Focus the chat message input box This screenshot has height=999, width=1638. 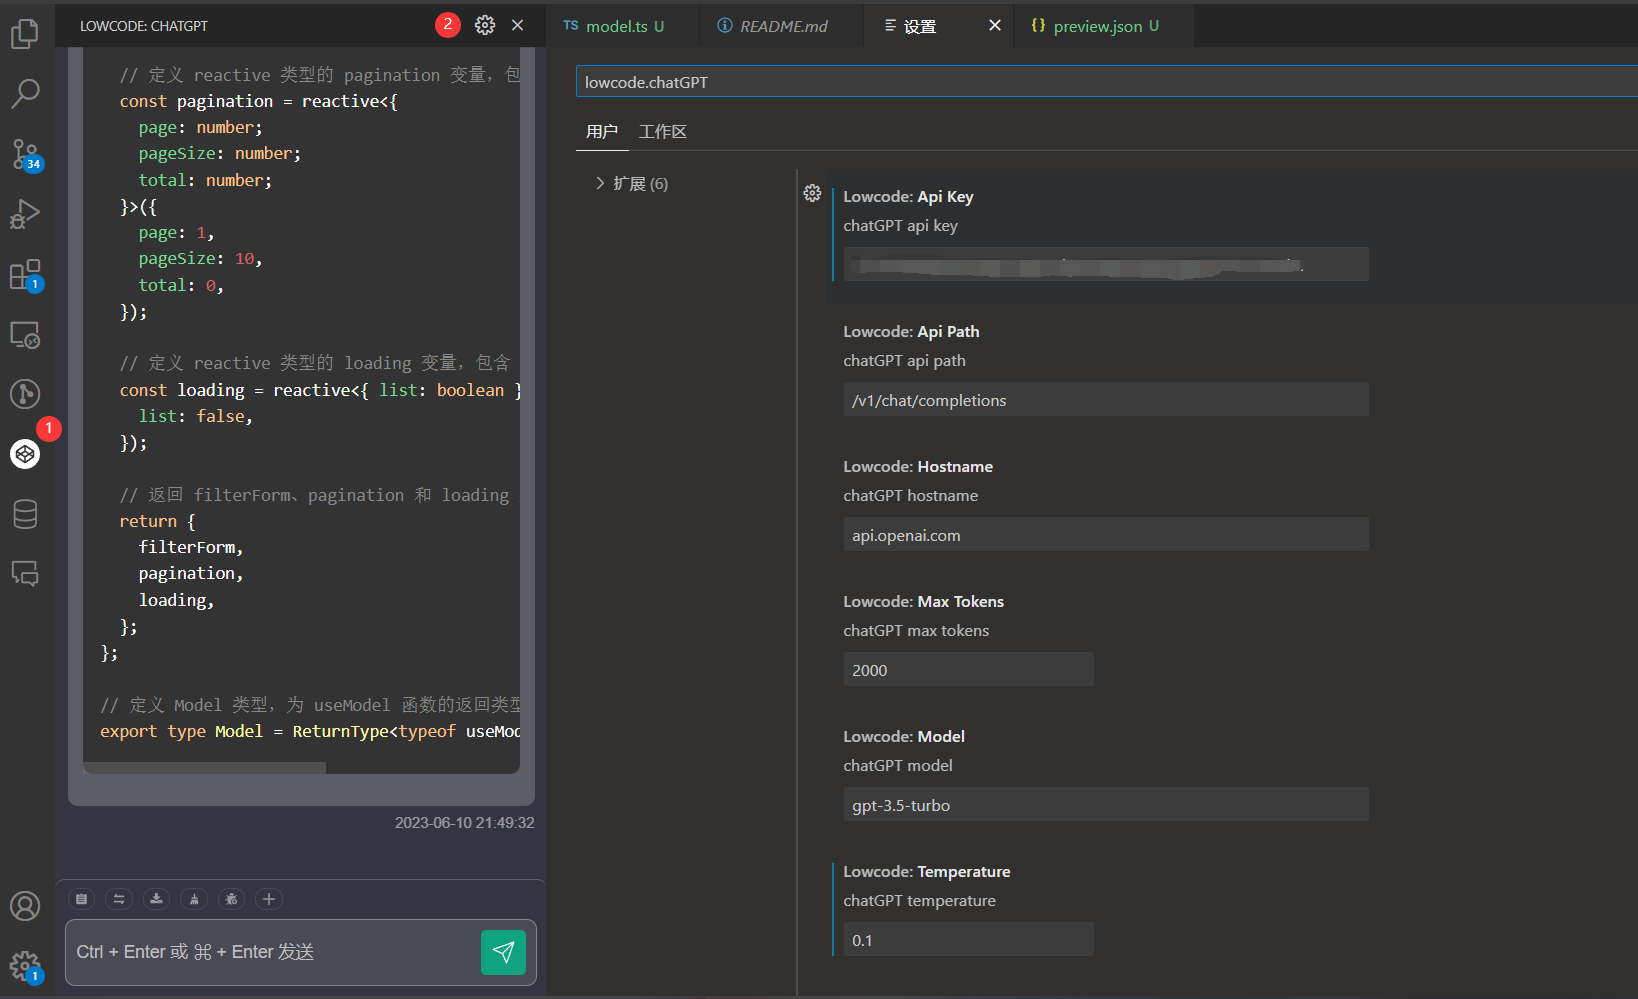[x=272, y=952]
